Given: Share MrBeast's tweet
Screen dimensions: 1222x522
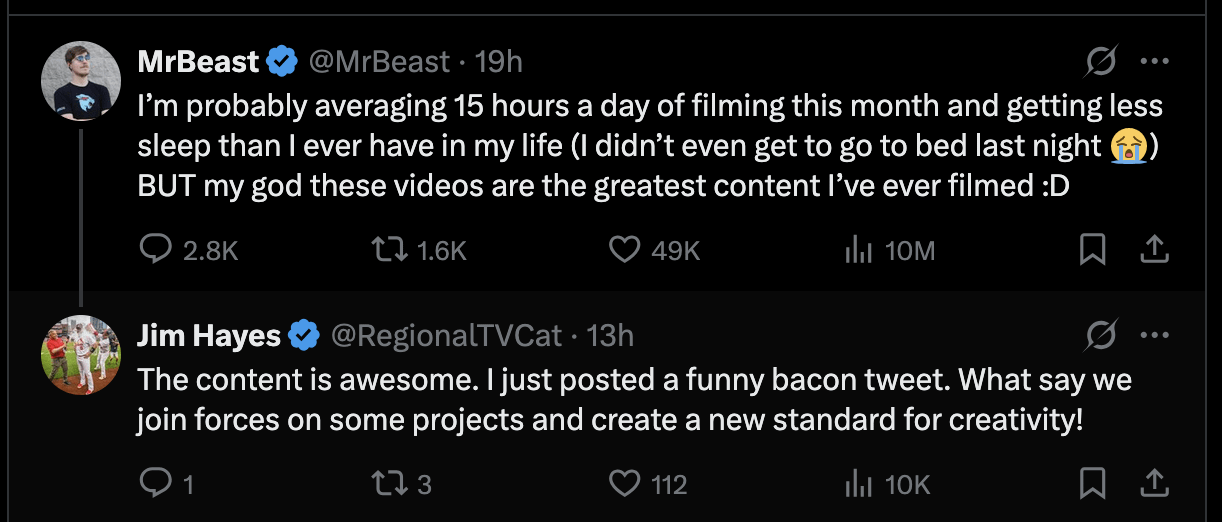Looking at the screenshot, I should coord(1155,250).
